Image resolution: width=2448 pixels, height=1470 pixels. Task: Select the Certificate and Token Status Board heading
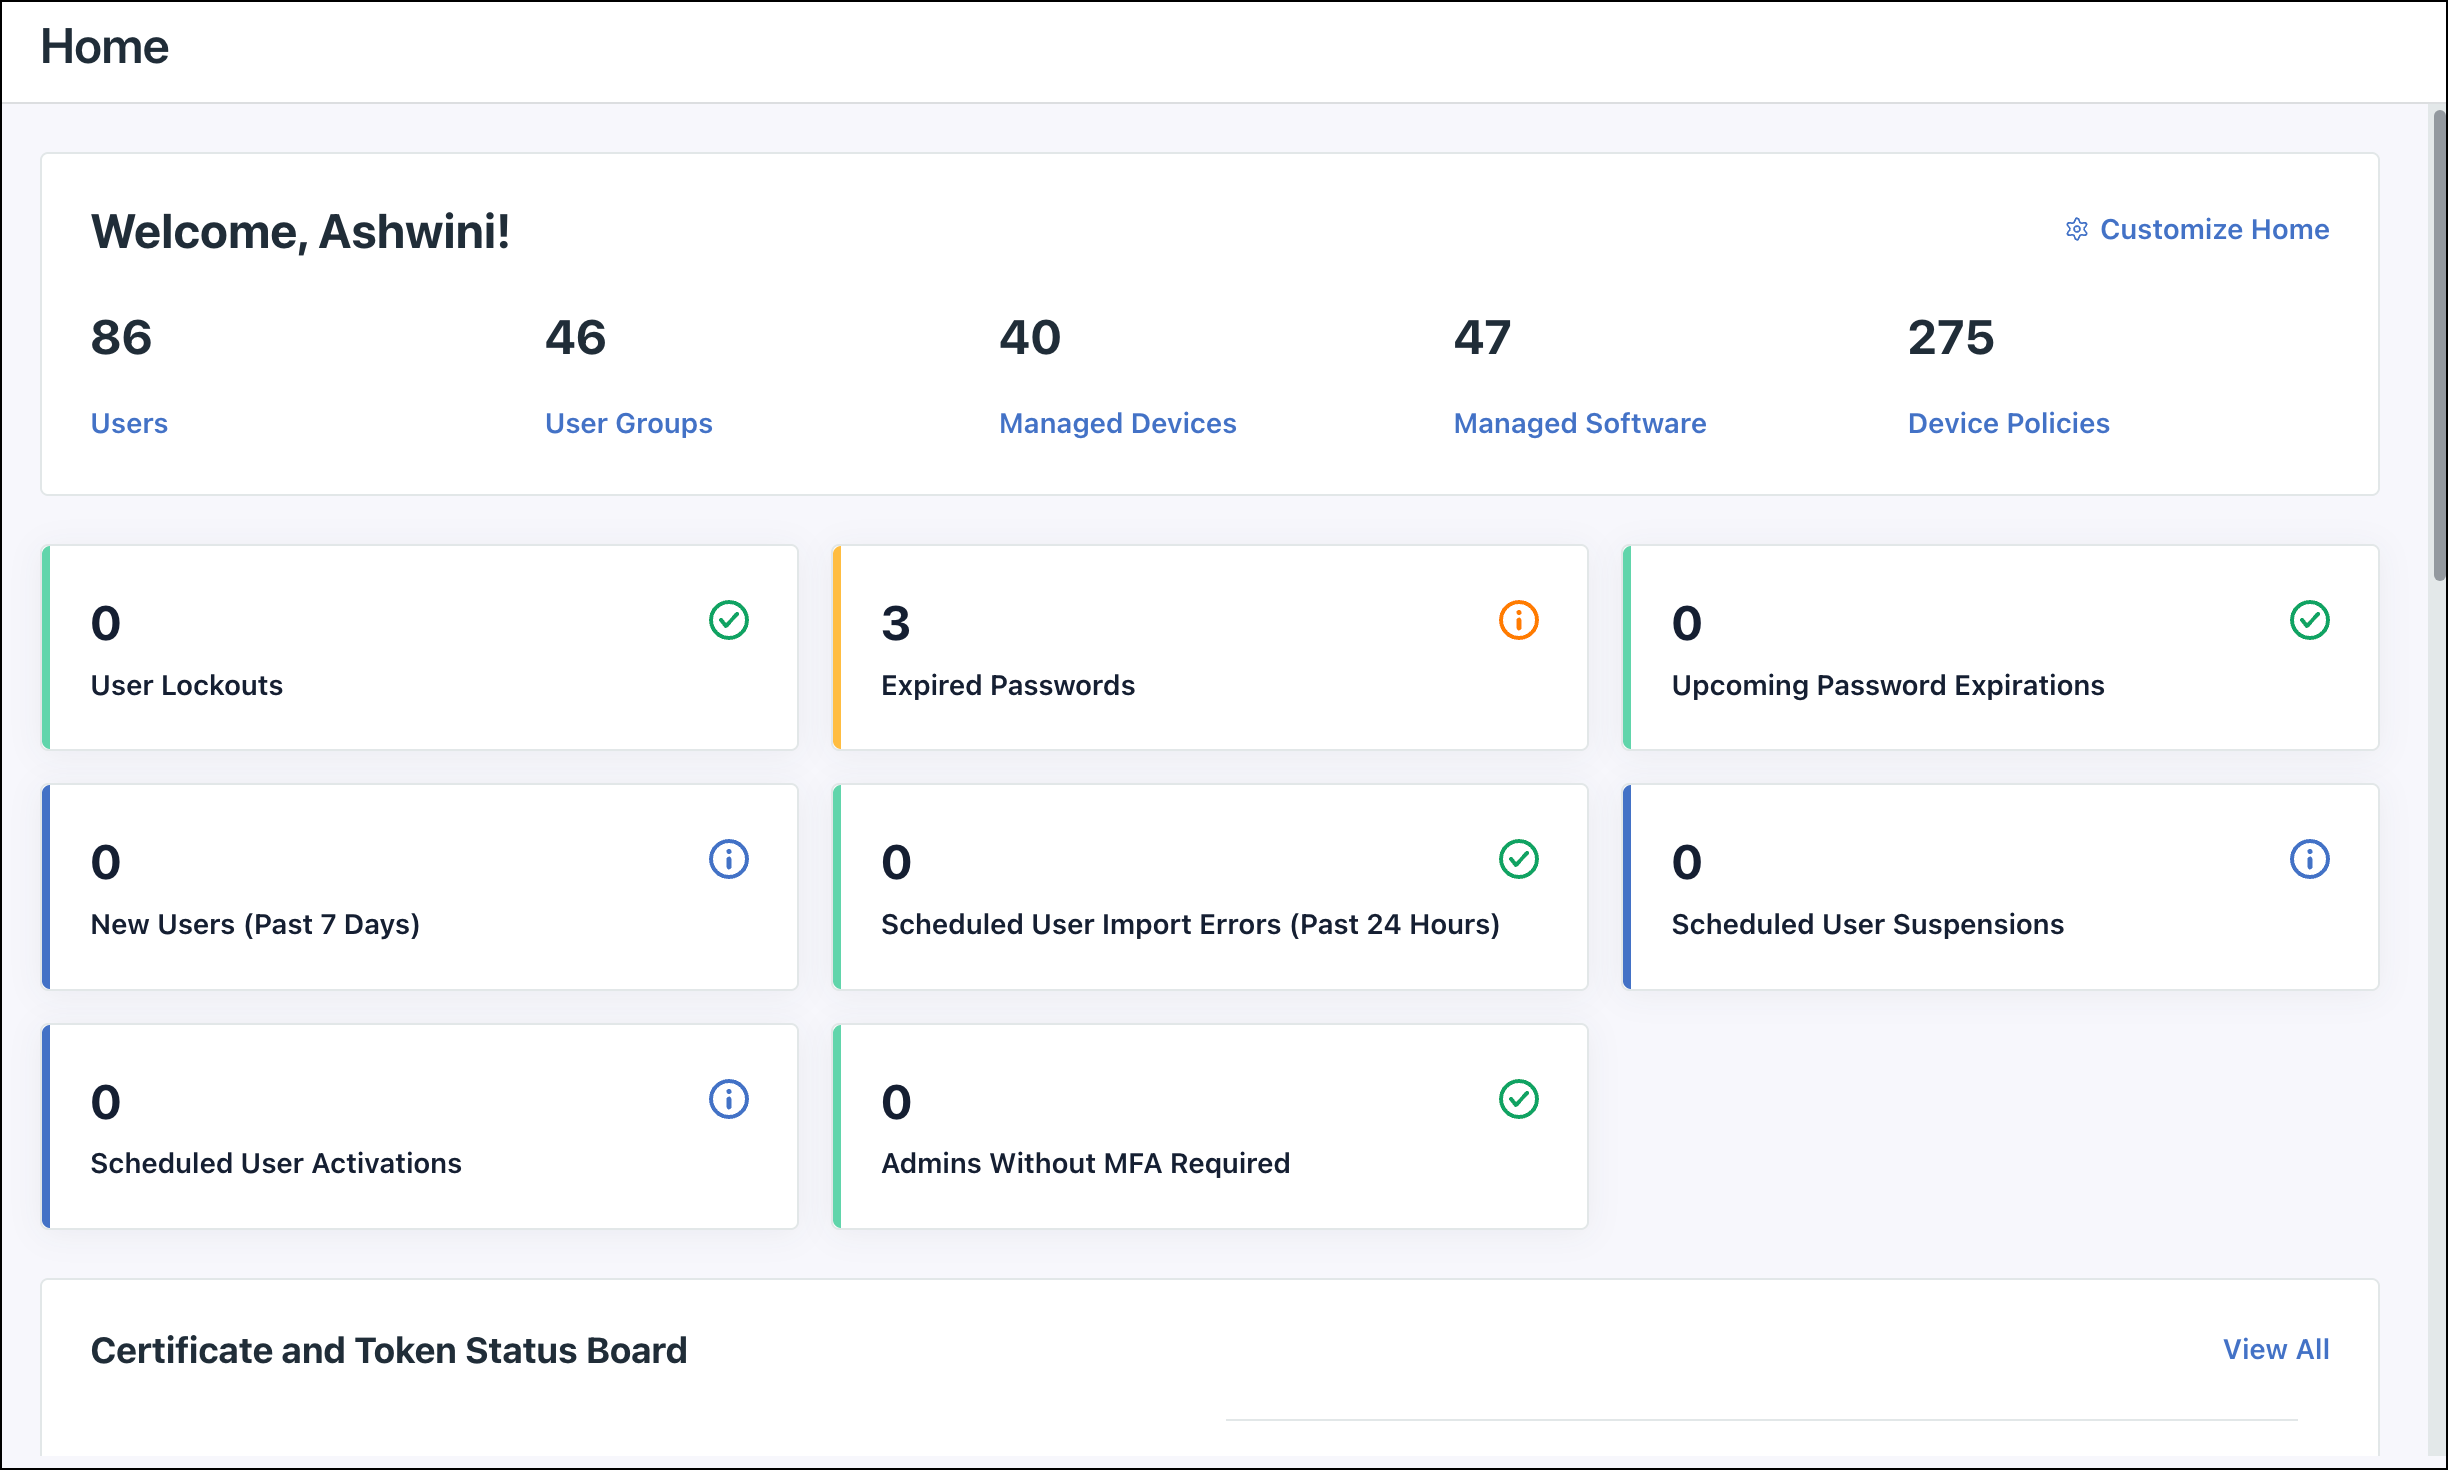(x=389, y=1349)
